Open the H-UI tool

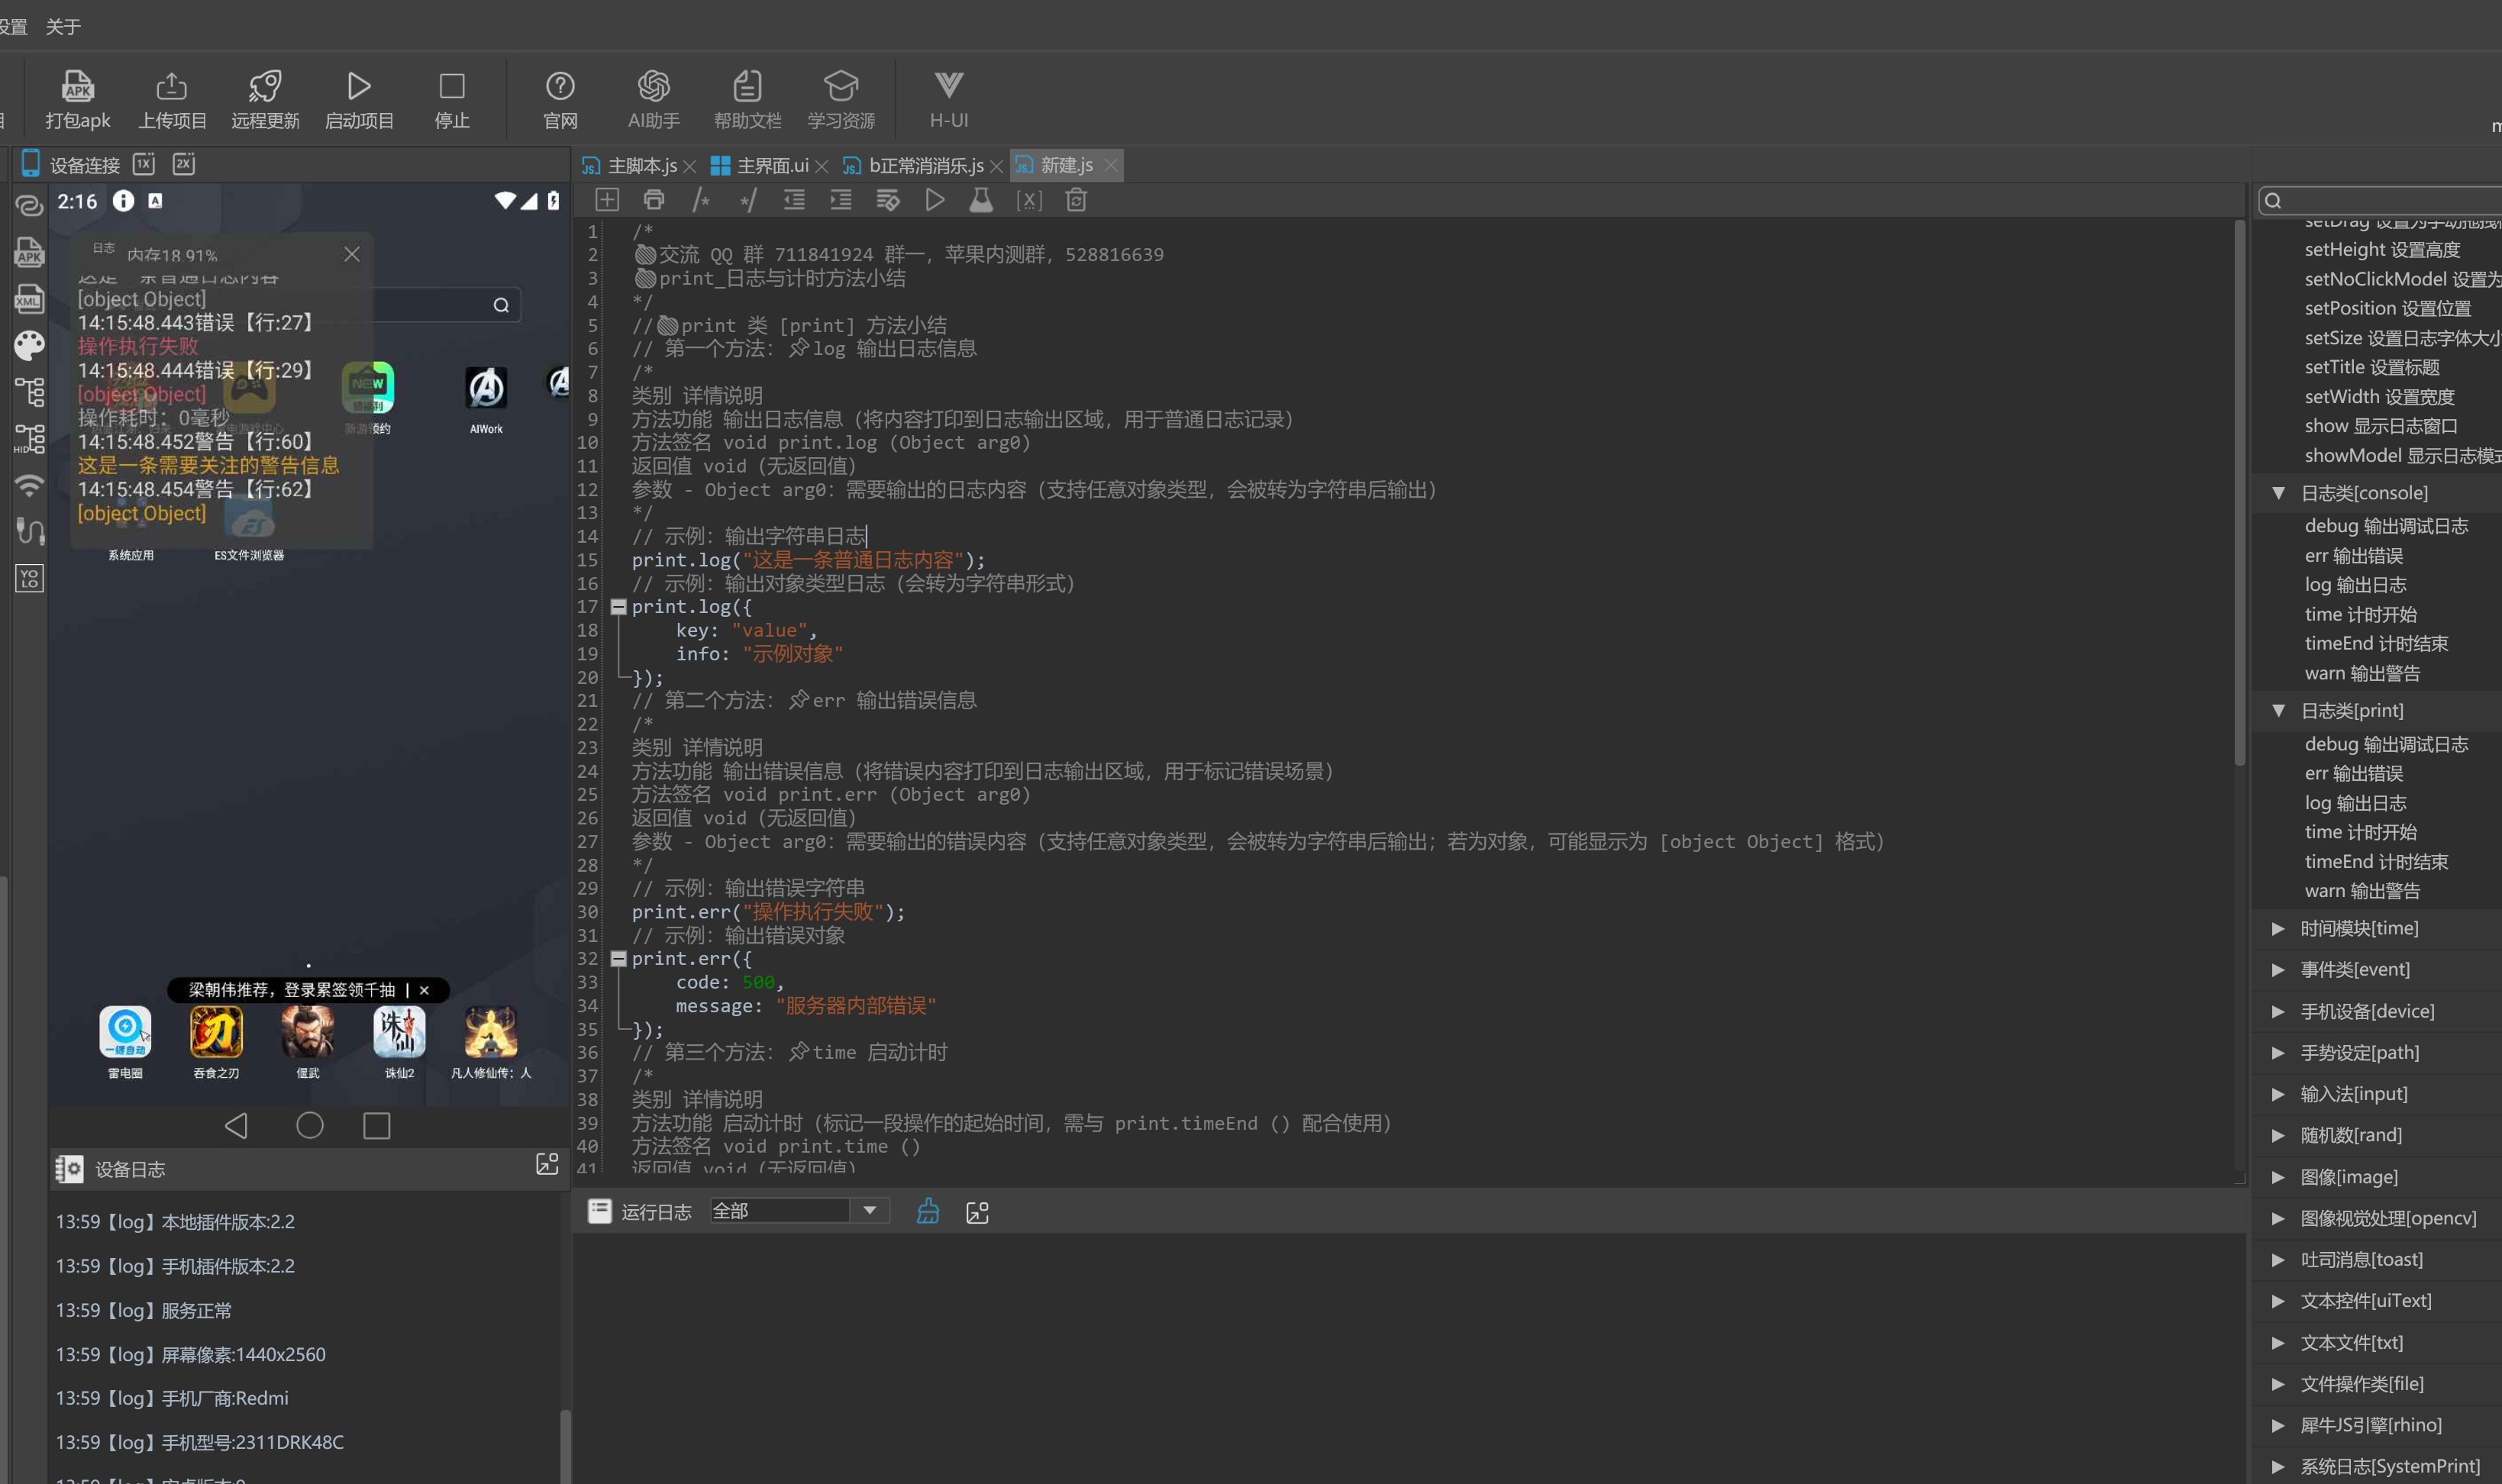coord(949,99)
